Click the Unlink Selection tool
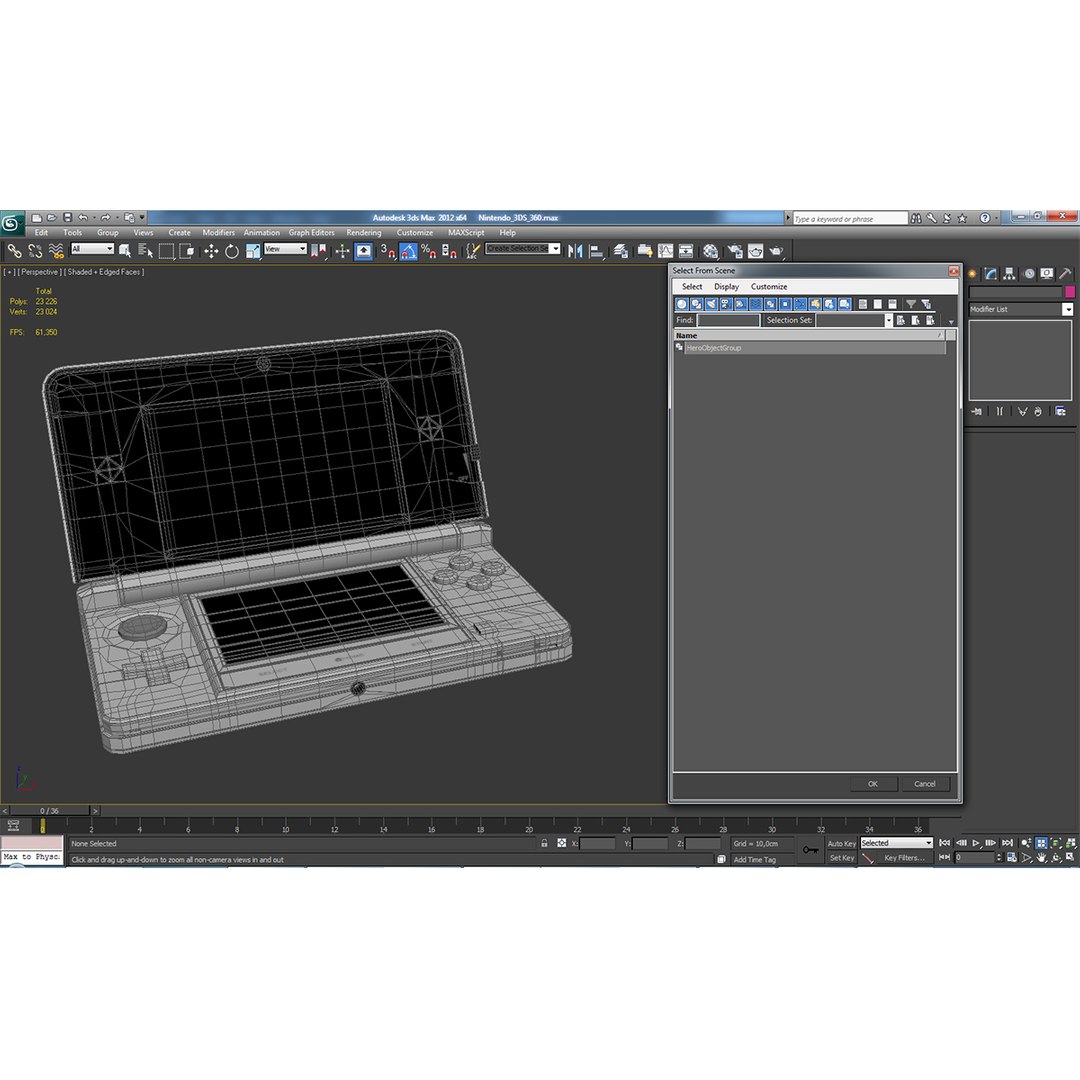The width and height of the screenshot is (1080, 1080). 35,251
